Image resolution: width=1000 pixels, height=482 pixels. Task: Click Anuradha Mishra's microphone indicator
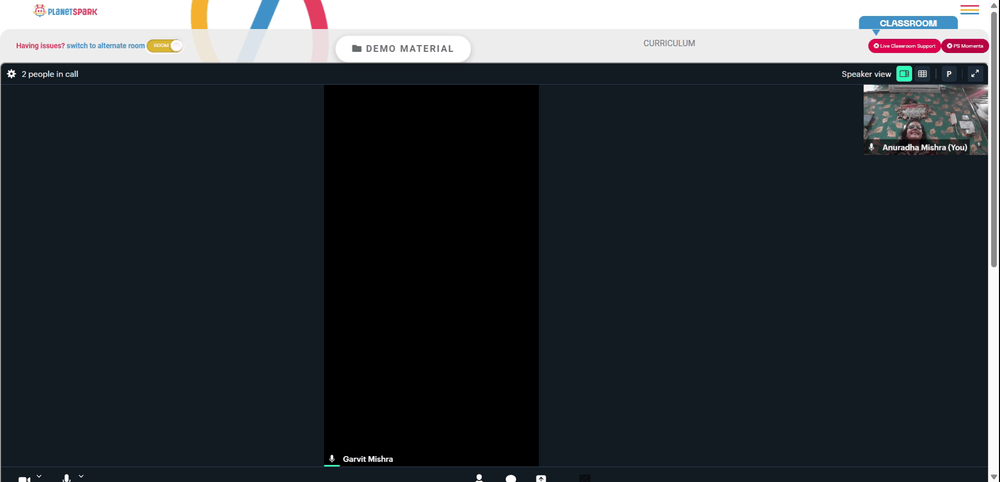click(x=871, y=147)
